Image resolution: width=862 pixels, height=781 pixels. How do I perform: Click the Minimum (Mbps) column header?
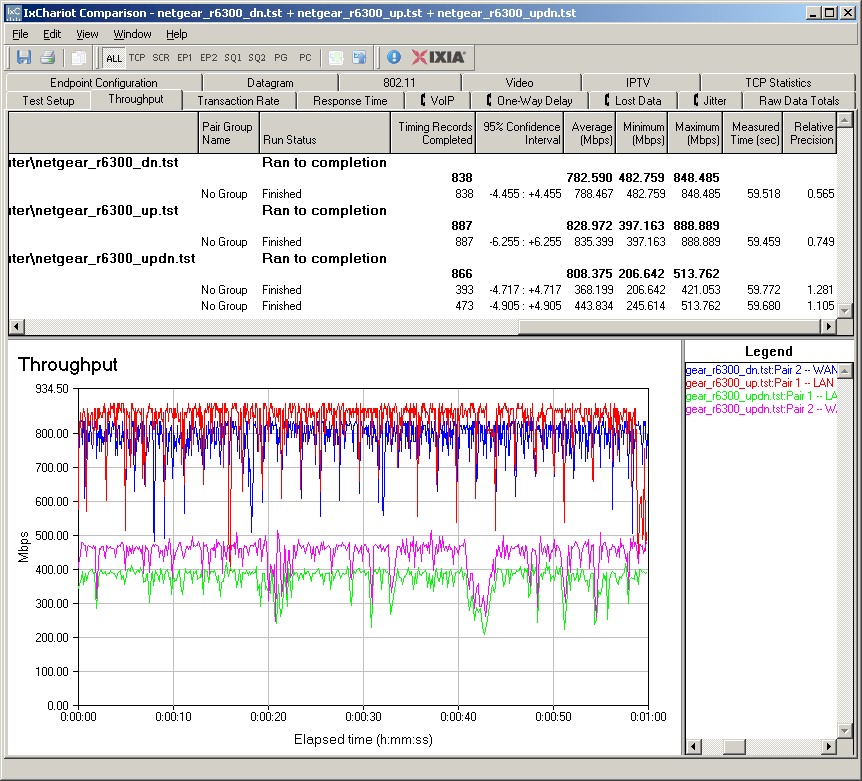click(642, 133)
